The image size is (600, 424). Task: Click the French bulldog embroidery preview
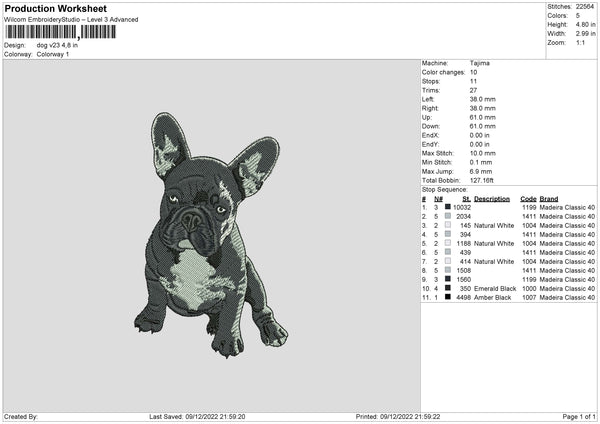pyautogui.click(x=212, y=235)
